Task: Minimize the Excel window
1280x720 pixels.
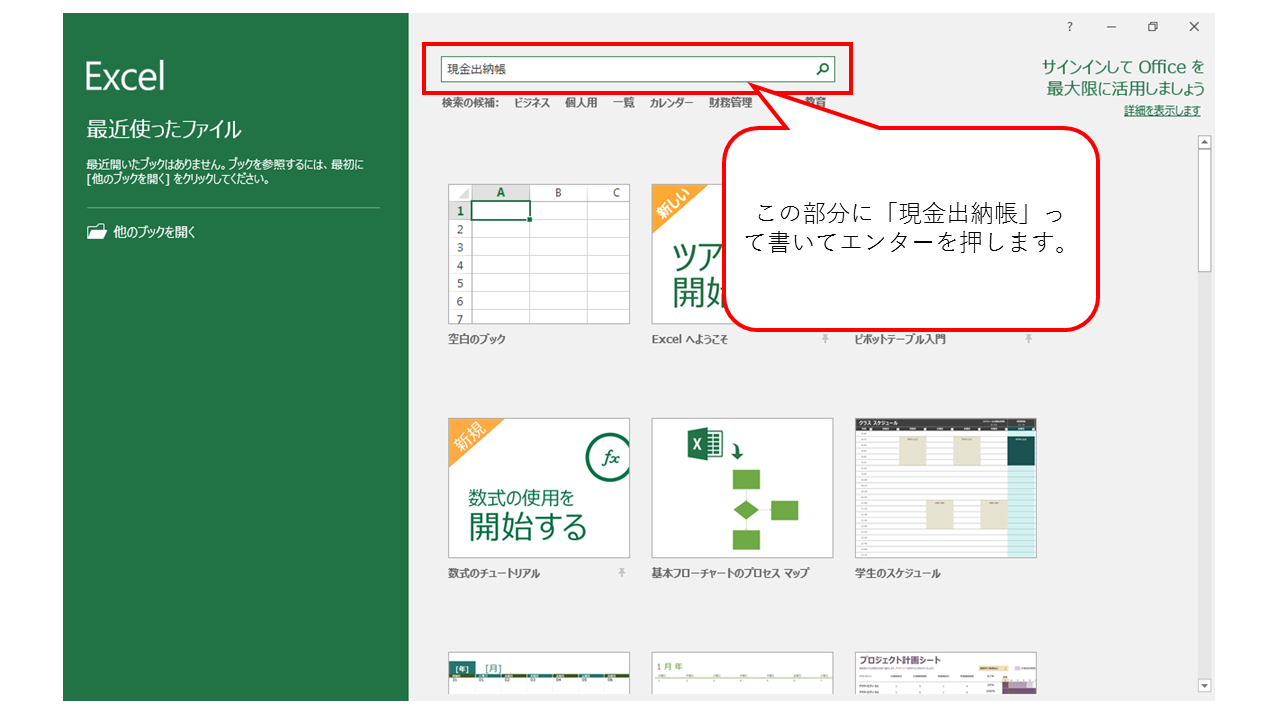Action: coord(1112,27)
